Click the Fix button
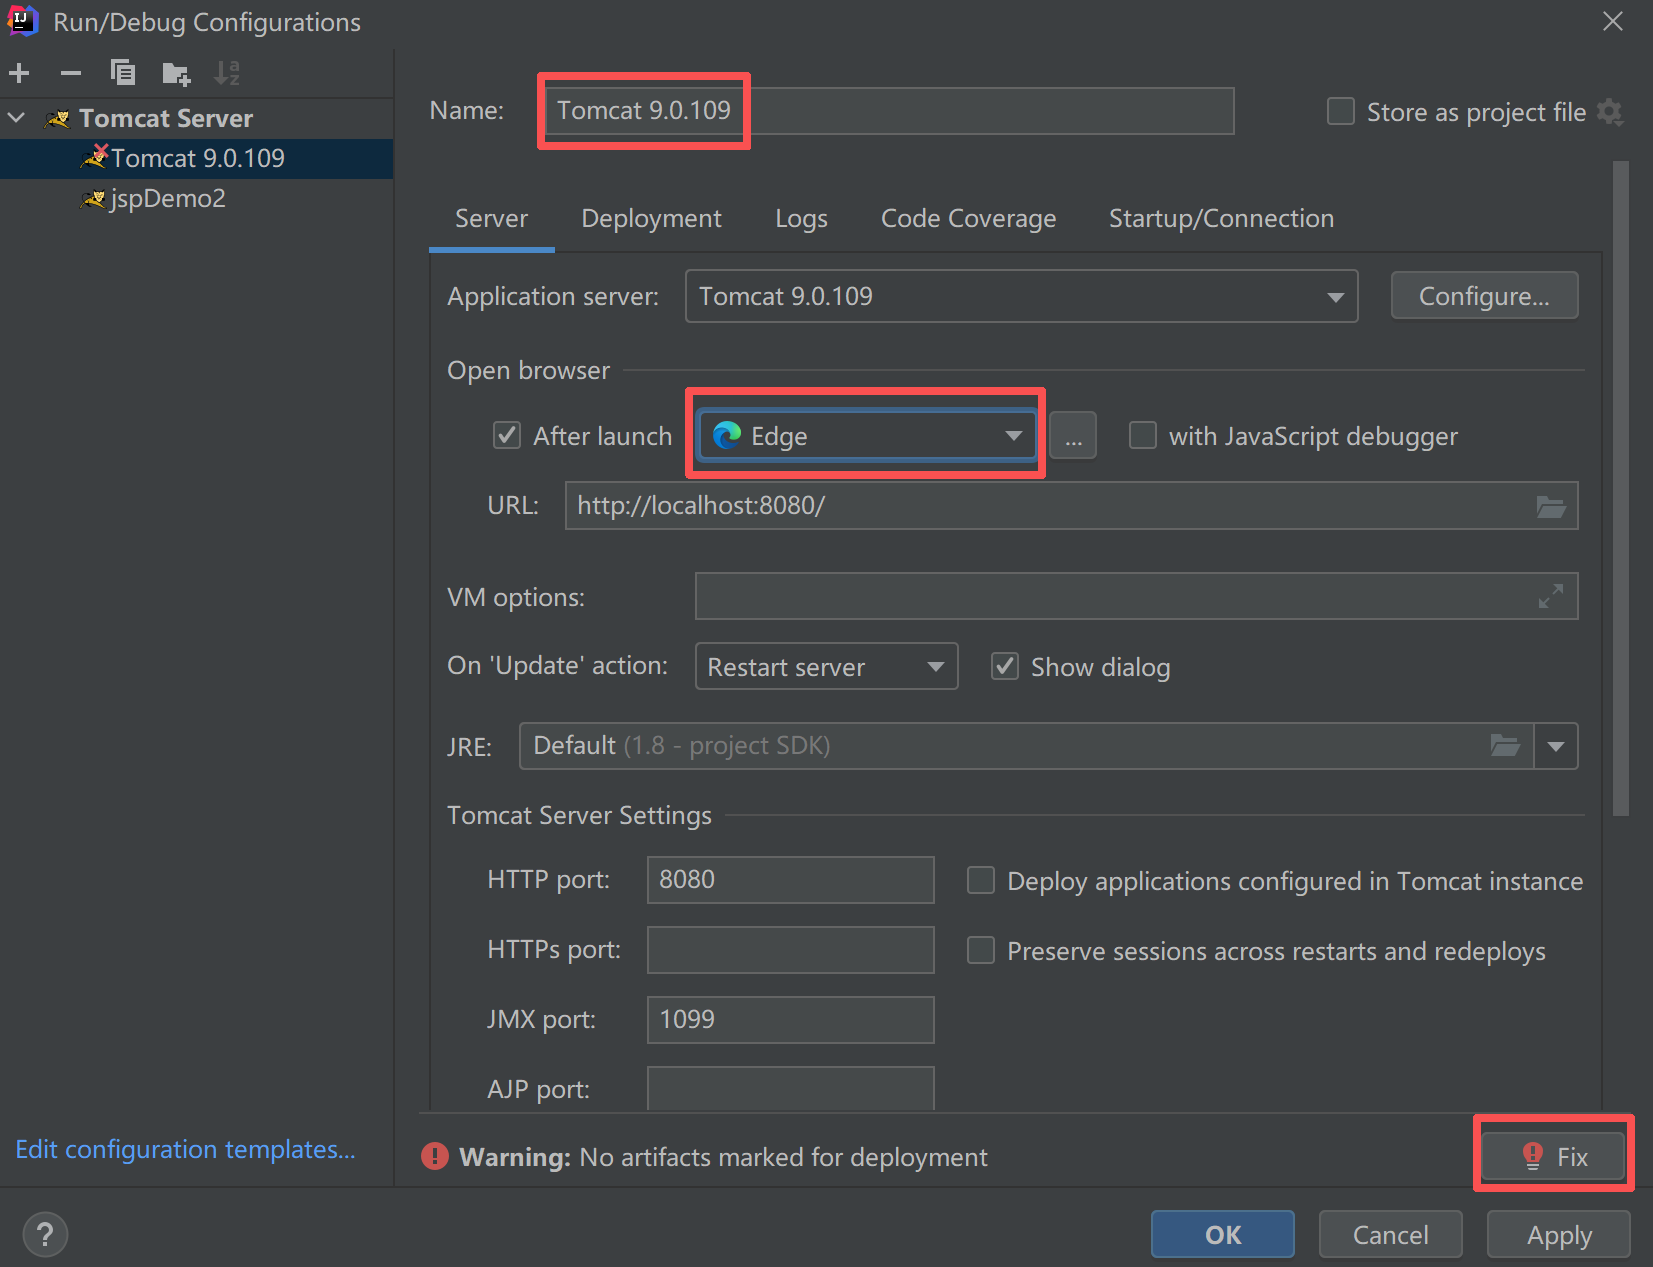 [x=1553, y=1156]
